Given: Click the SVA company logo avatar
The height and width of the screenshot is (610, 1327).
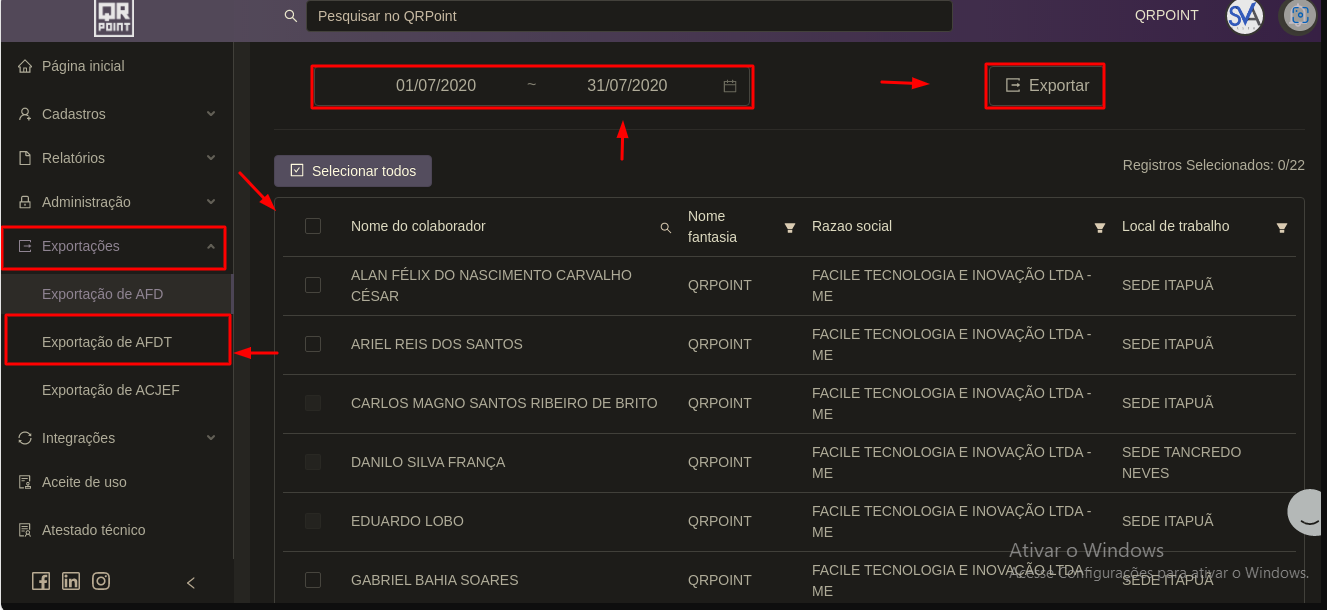Looking at the screenshot, I should click(1245, 16).
